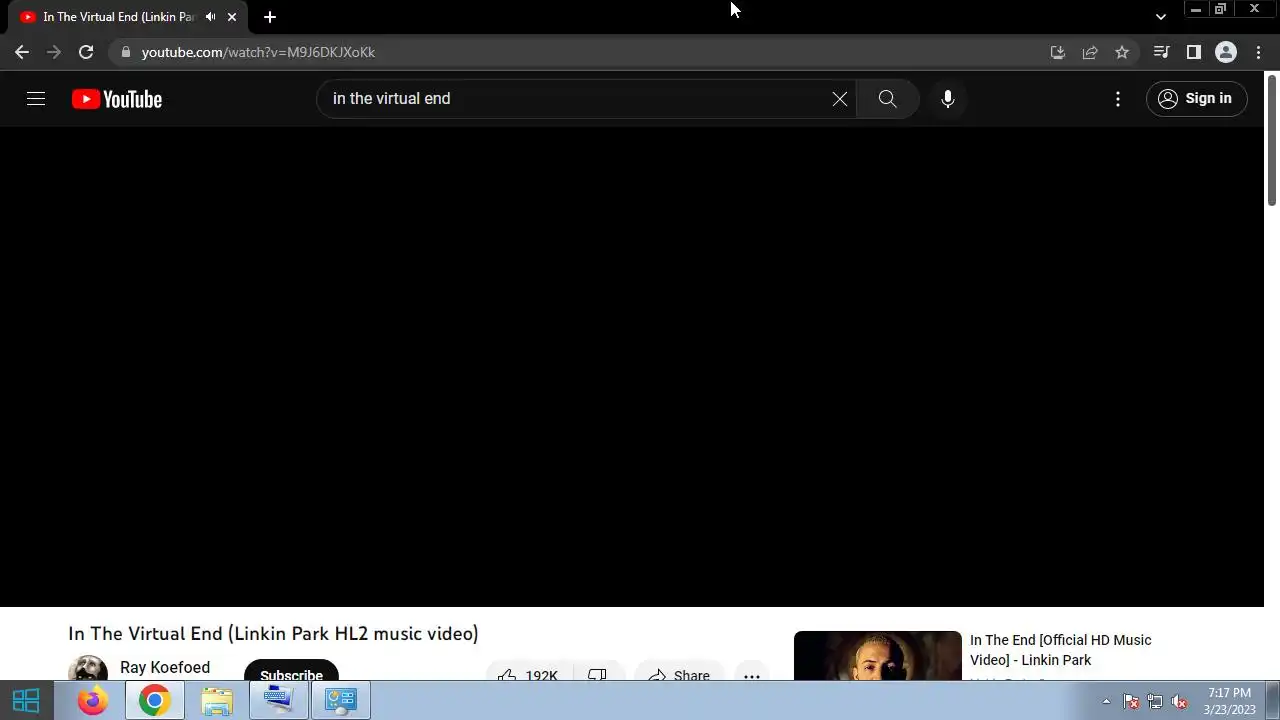The image size is (1280, 720).
Task: Launch Firefox from the taskbar
Action: 93,700
